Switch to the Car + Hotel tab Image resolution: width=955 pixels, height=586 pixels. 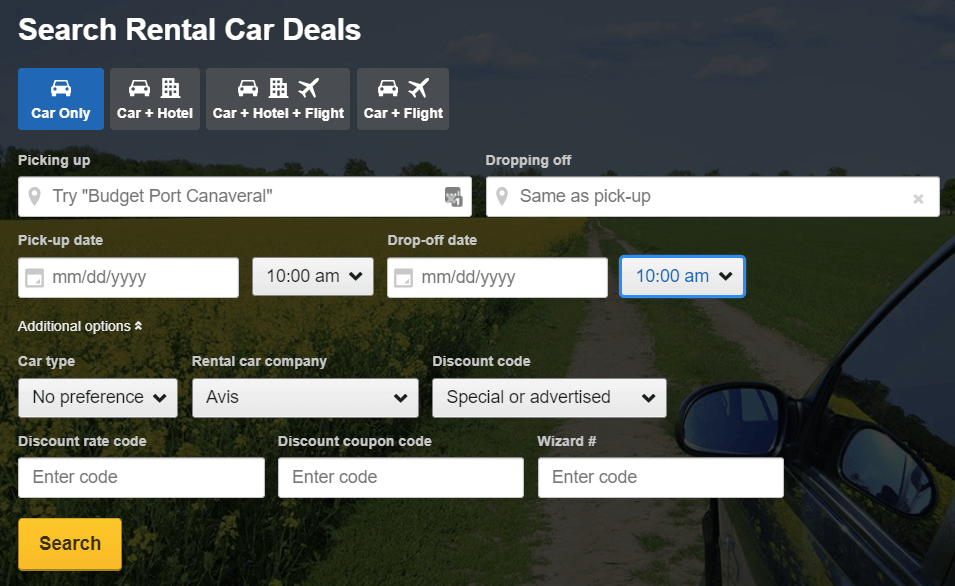pos(155,99)
